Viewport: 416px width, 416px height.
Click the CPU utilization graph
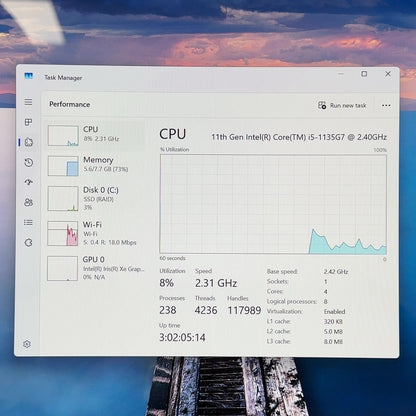[x=273, y=204]
